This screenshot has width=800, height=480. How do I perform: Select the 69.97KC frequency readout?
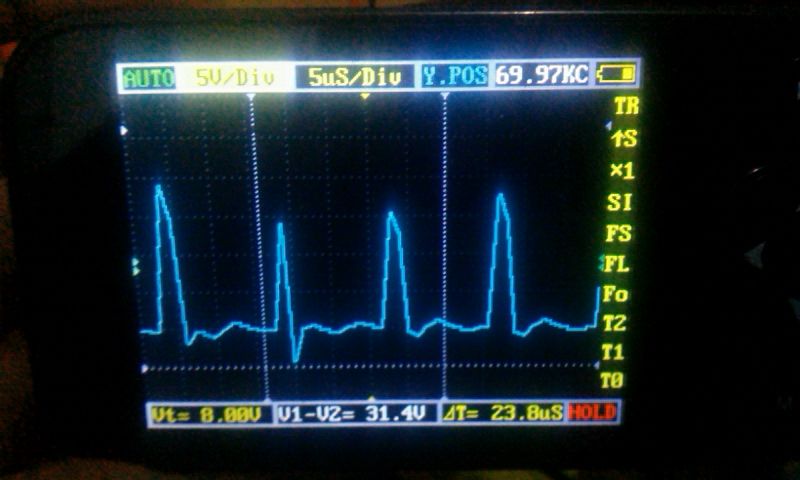click(541, 75)
